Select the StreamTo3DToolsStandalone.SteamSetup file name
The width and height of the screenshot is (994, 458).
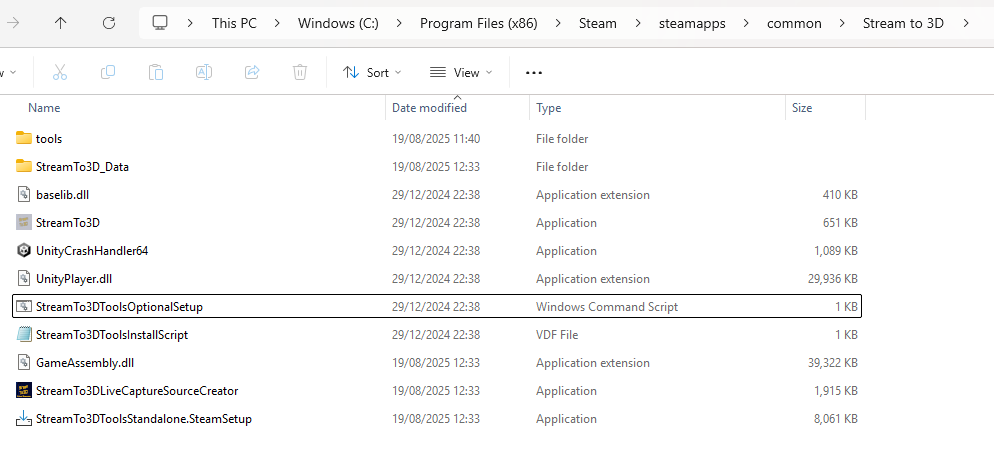point(144,419)
